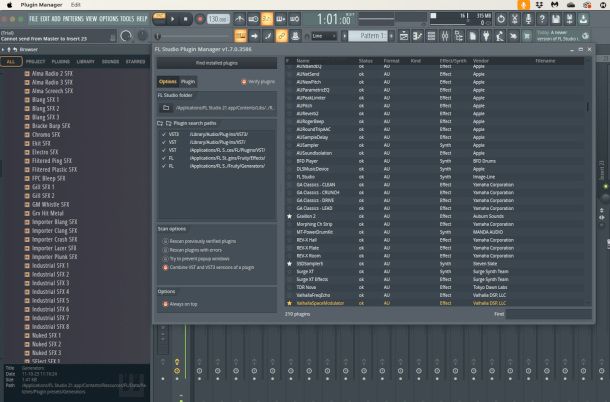Toggle favorite star for Graillon 2
The width and height of the screenshot is (610, 402).
289,216
